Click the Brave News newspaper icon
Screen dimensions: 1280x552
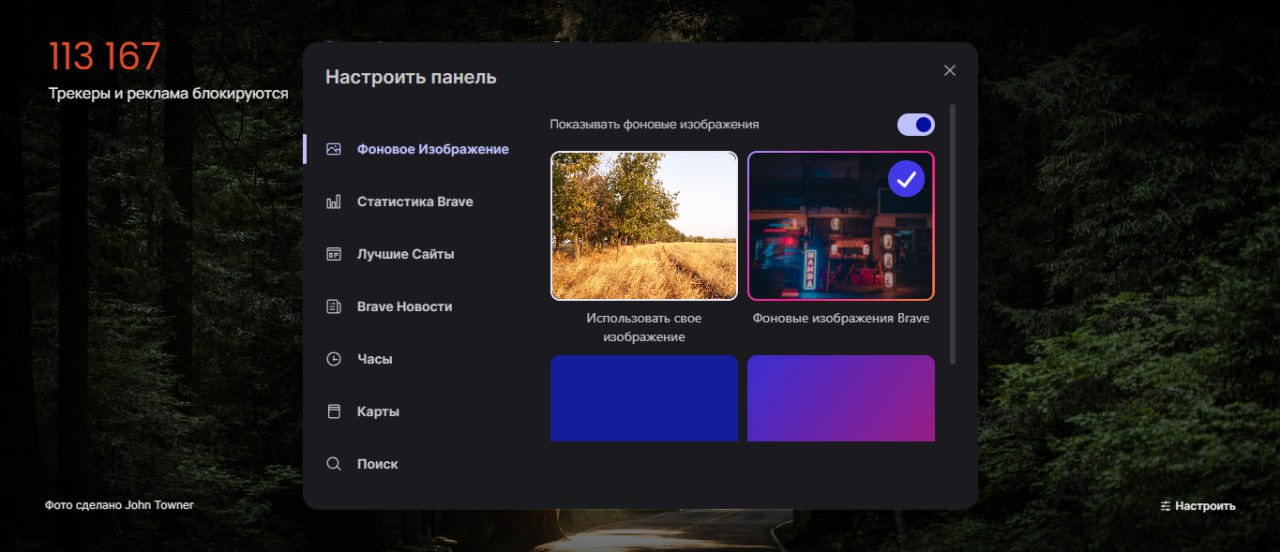(x=334, y=307)
